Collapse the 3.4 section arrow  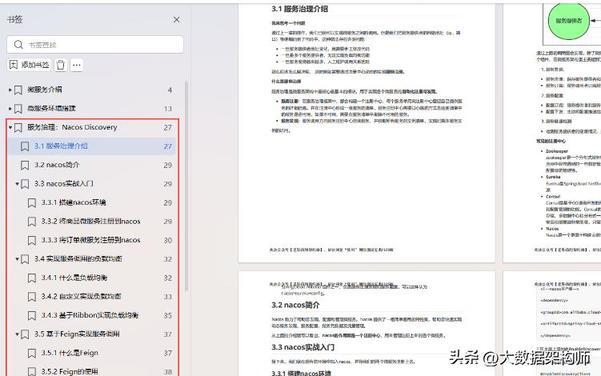[17, 259]
